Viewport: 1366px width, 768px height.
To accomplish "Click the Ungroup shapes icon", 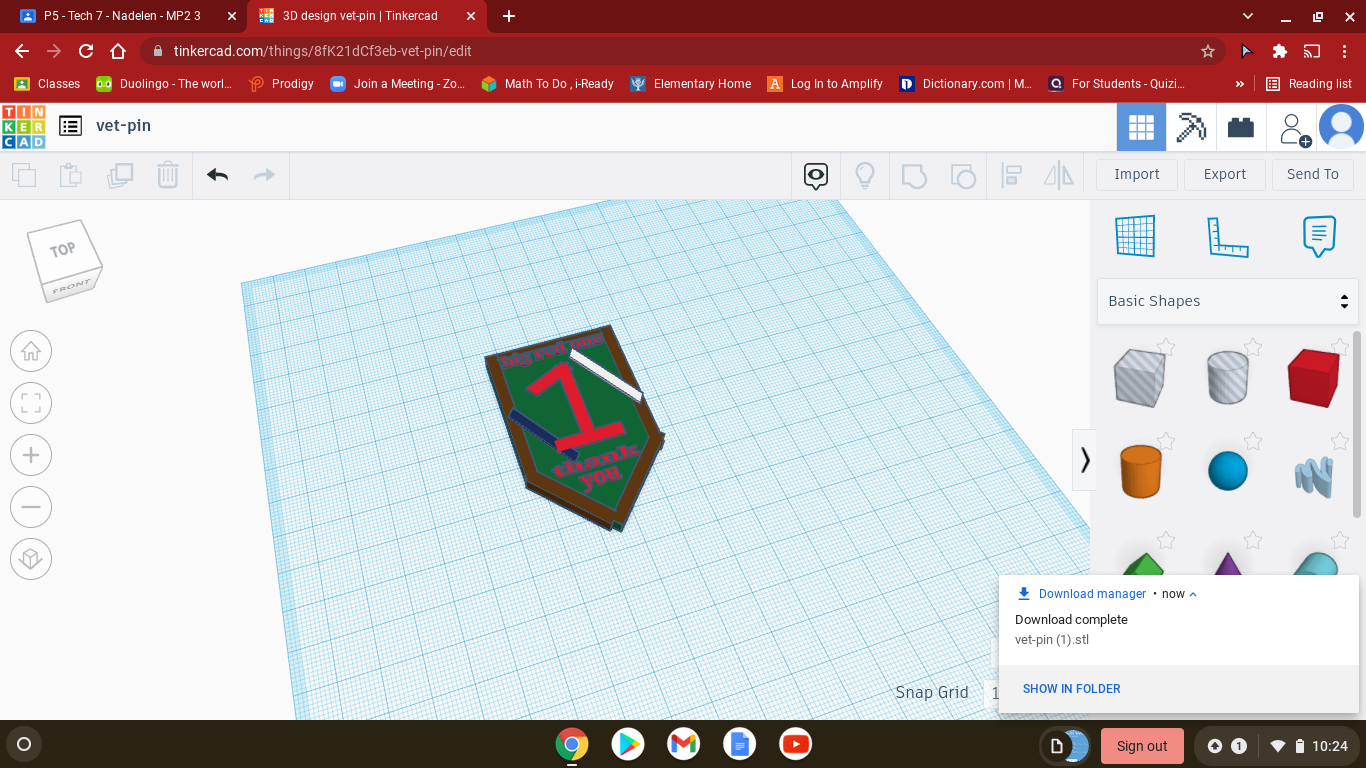I will (962, 176).
